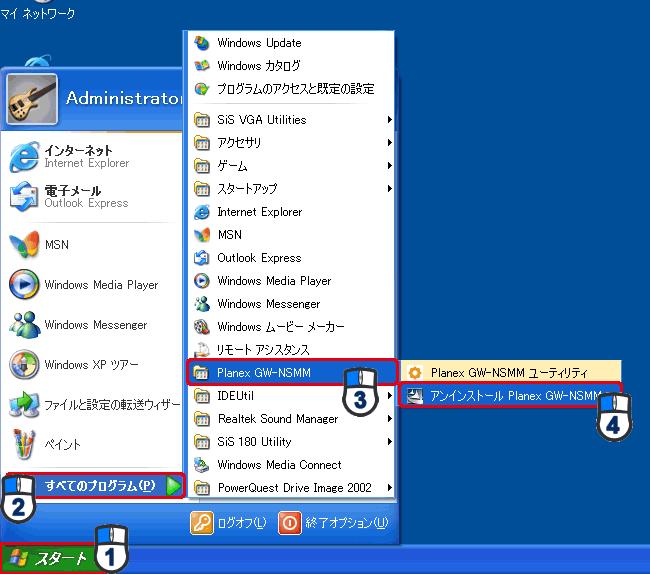Click the Windows カタログ icon
The width and height of the screenshot is (650, 574).
202,65
